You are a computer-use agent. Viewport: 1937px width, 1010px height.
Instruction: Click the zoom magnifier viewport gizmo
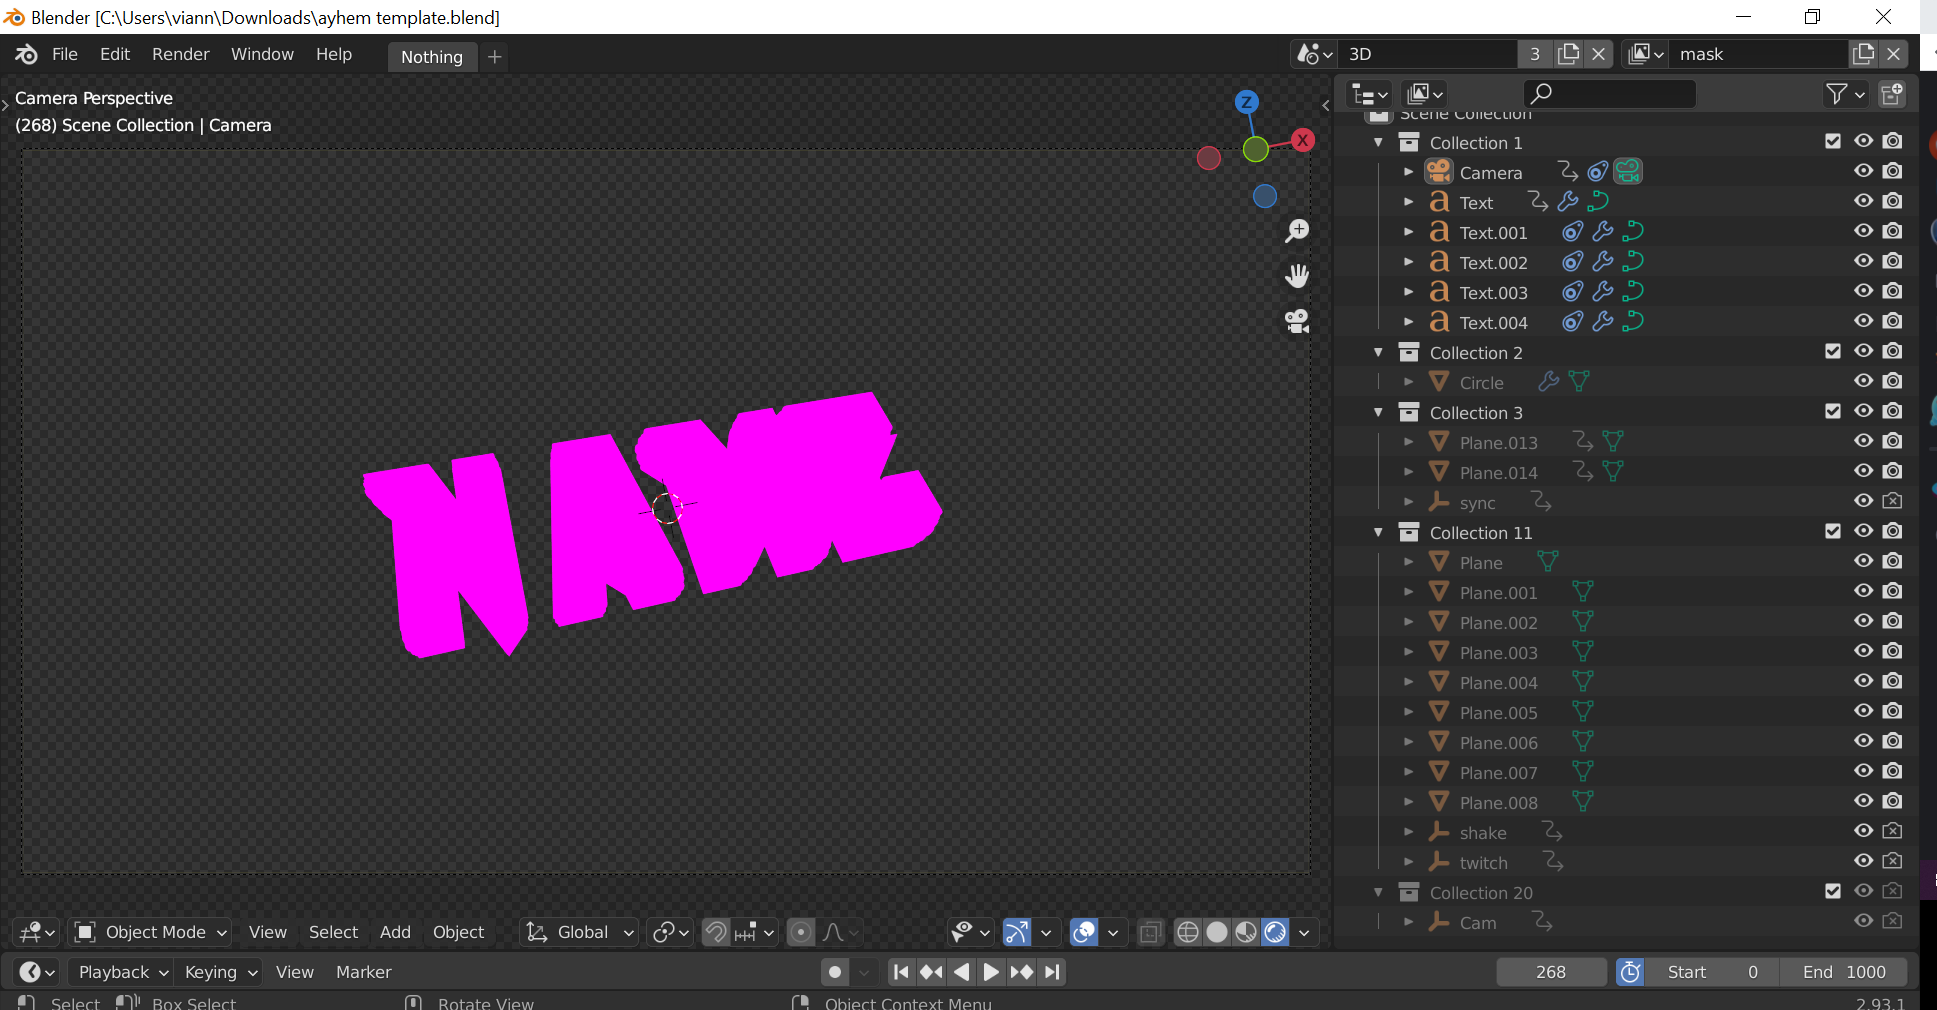tap(1297, 231)
